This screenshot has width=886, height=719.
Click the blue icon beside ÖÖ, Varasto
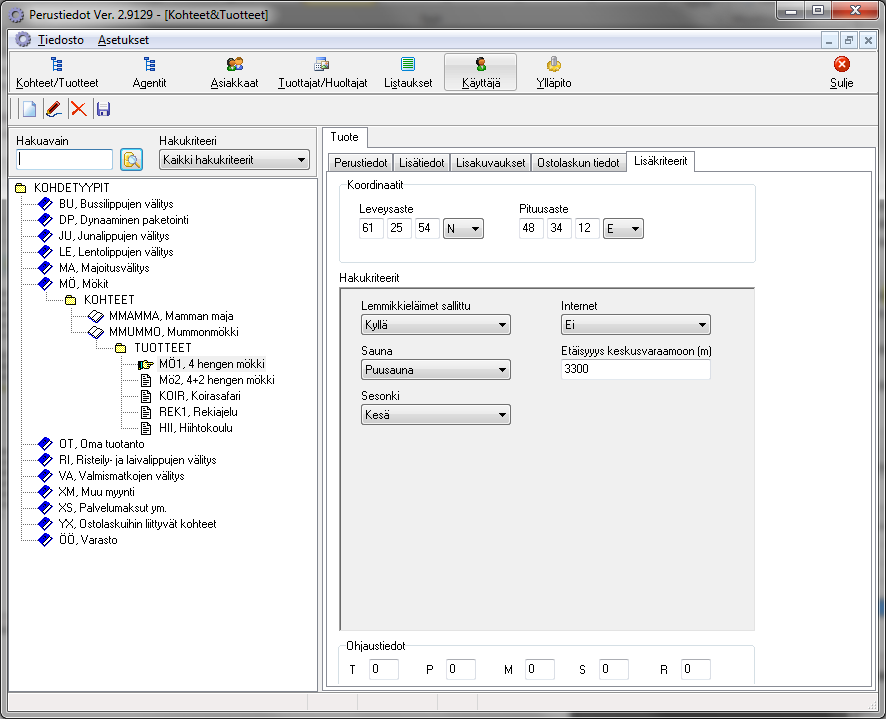coord(45,540)
